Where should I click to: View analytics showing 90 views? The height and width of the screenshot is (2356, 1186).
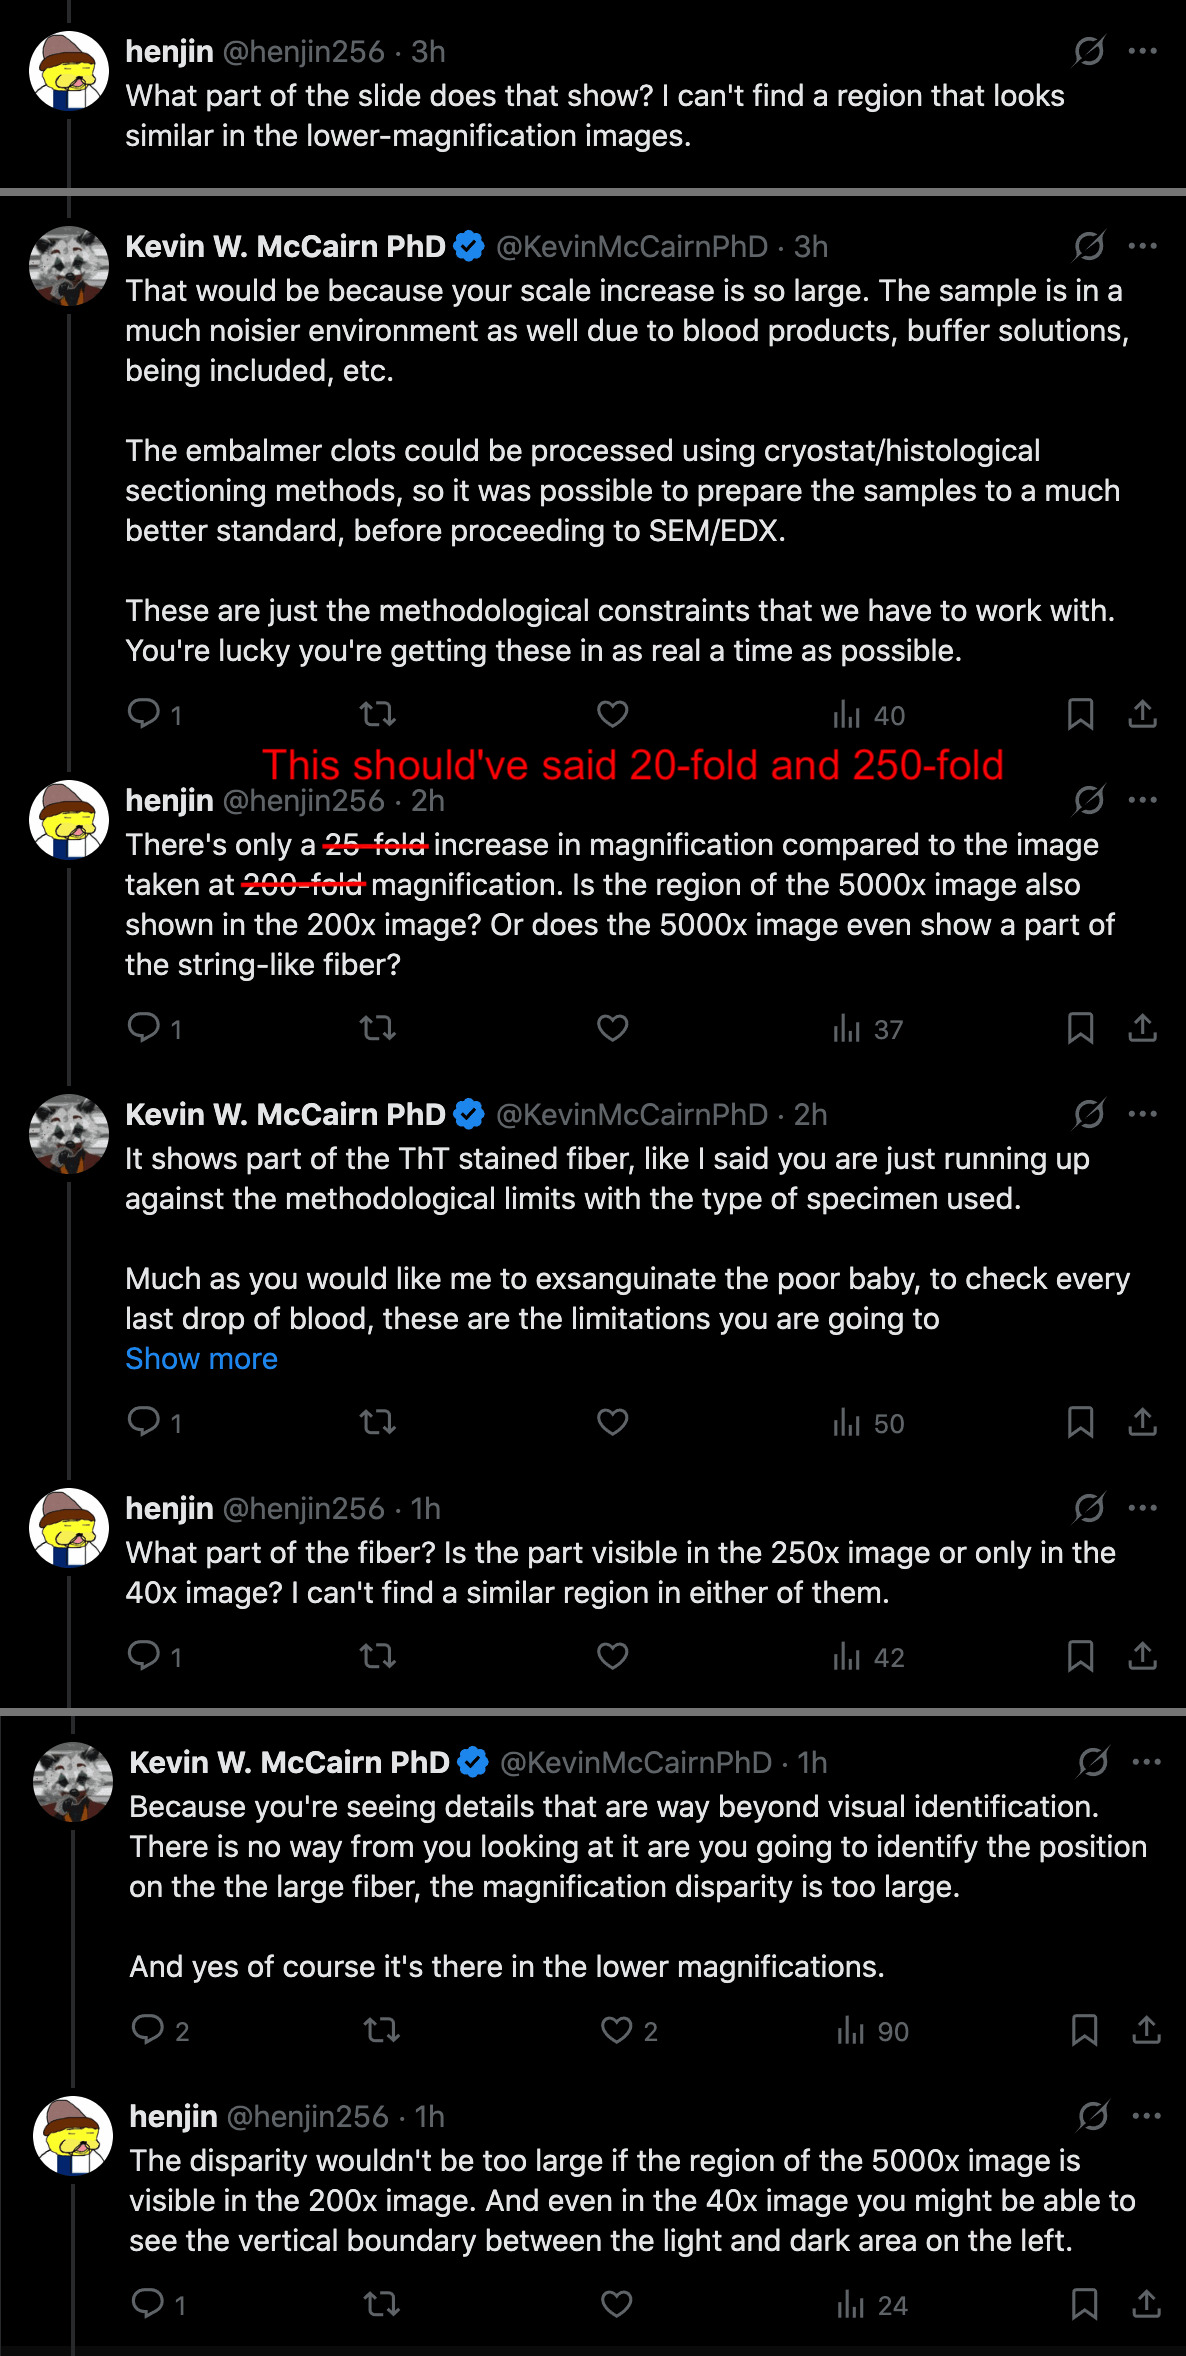[x=872, y=2030]
